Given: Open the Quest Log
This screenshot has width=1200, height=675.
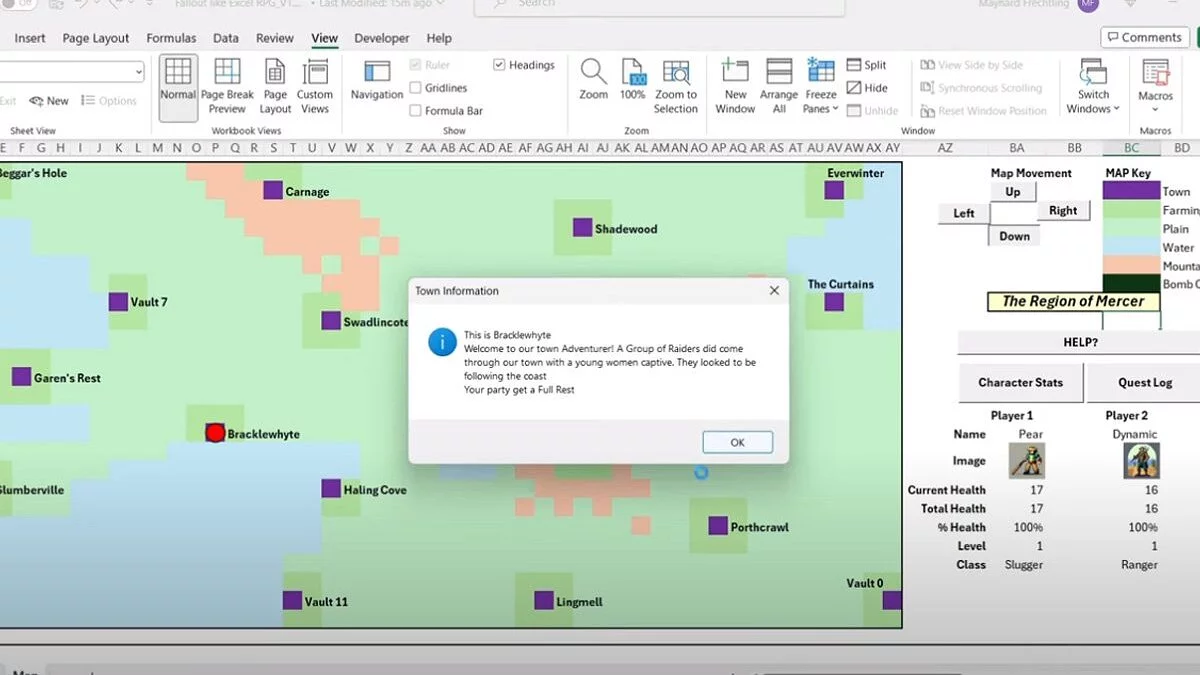Looking at the screenshot, I should [1145, 382].
